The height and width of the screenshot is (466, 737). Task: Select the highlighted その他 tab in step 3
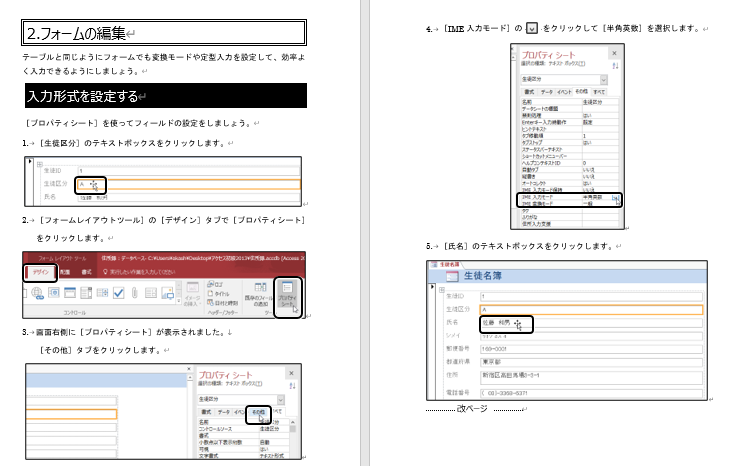tap(258, 411)
